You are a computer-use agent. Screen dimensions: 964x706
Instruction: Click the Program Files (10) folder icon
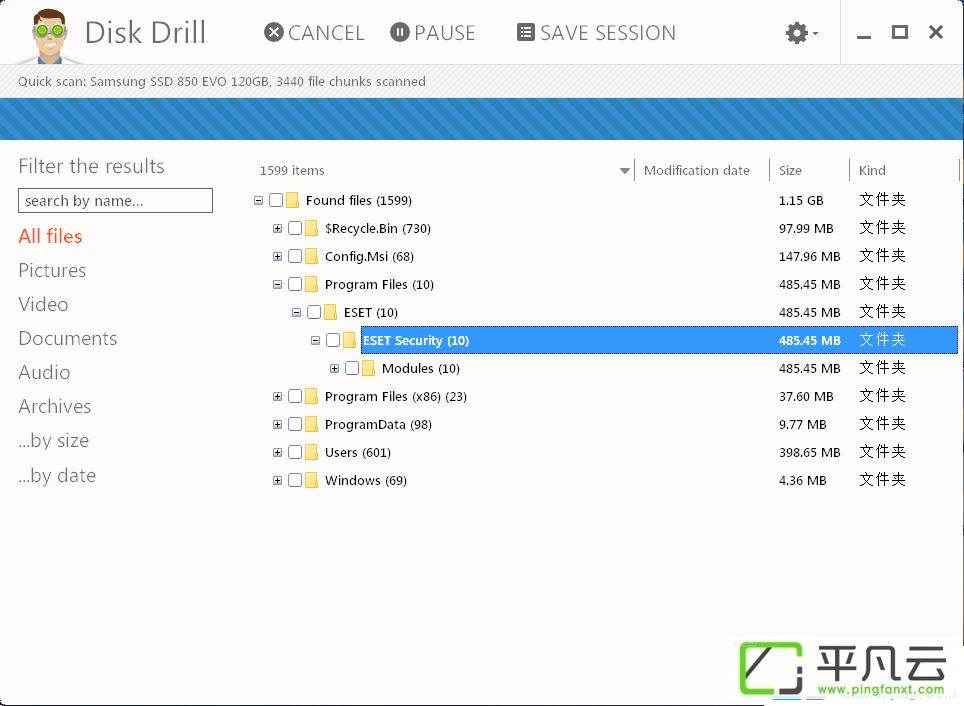pos(312,285)
